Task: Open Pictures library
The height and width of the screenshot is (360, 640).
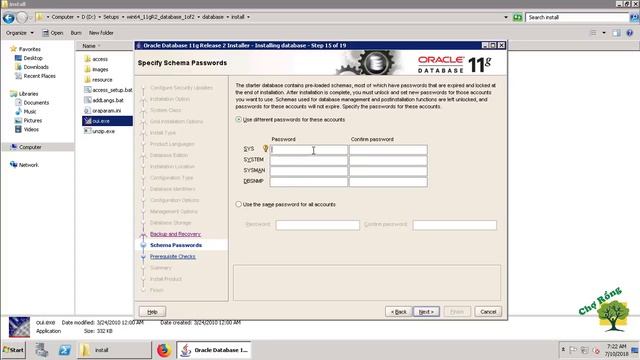Action: (x=29, y=120)
